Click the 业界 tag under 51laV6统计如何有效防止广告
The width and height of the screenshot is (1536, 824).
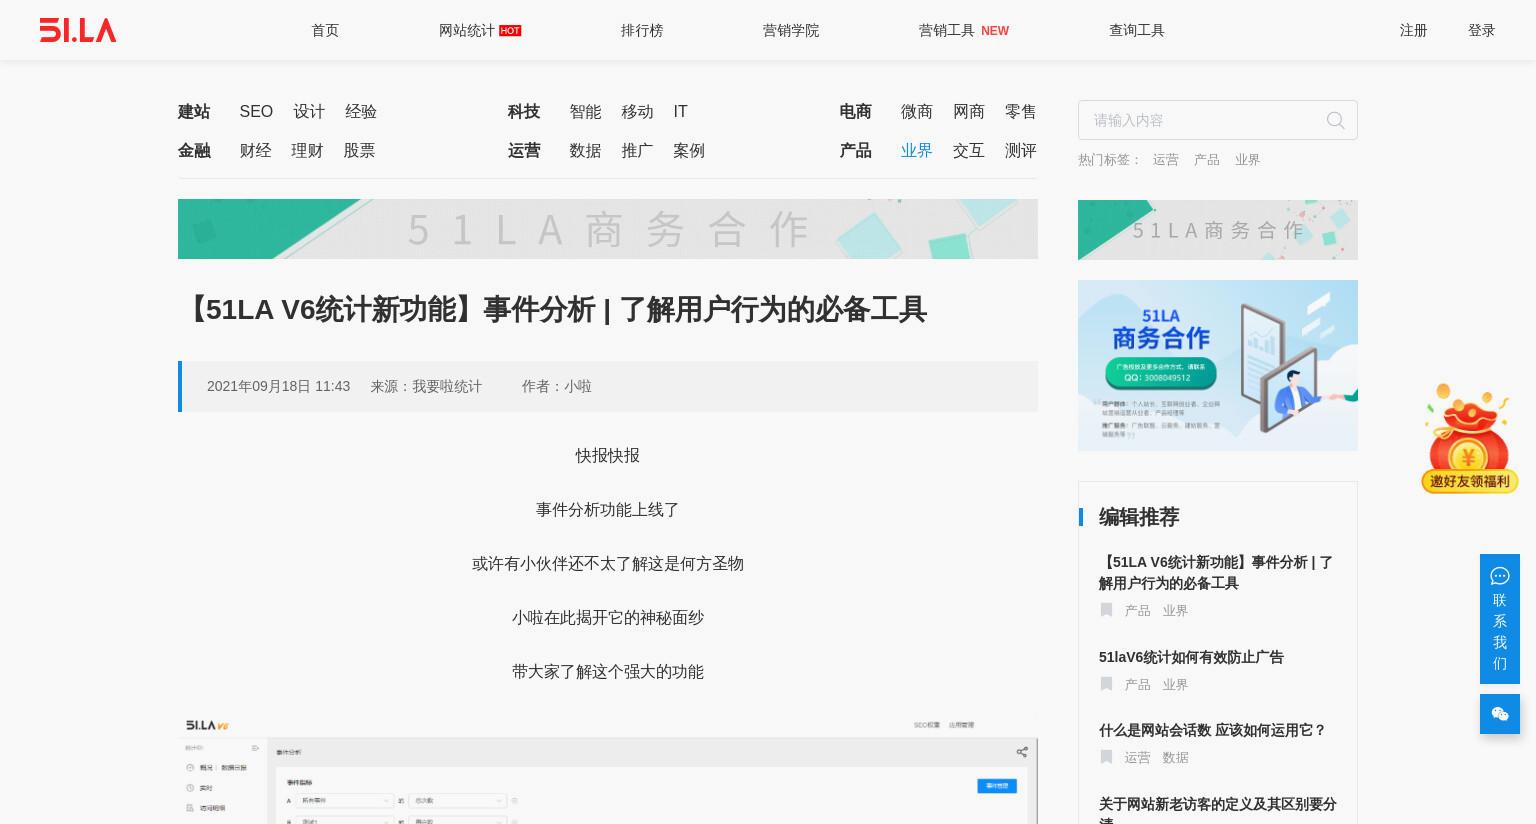coord(1175,684)
